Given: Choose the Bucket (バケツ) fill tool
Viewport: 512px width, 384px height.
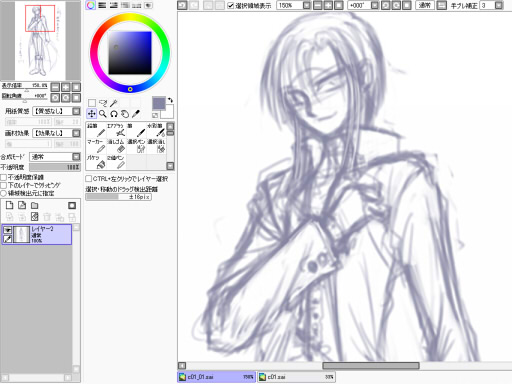Looking at the screenshot, I should coord(96,162).
